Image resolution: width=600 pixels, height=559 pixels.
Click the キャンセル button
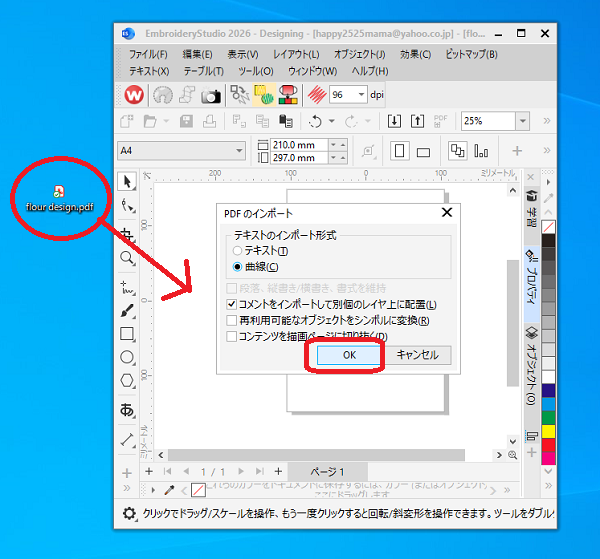click(417, 355)
